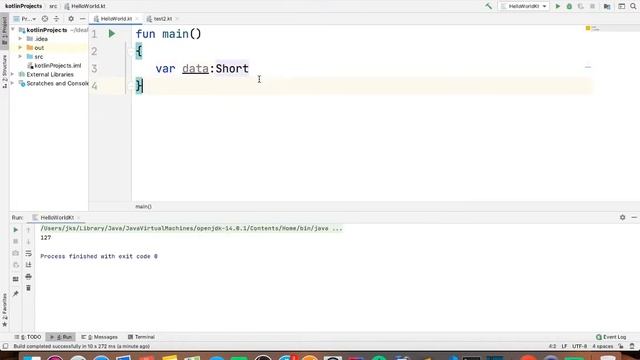This screenshot has height=360, width=640.
Task: Click the print icon in Run console
Action: click(x=28, y=277)
